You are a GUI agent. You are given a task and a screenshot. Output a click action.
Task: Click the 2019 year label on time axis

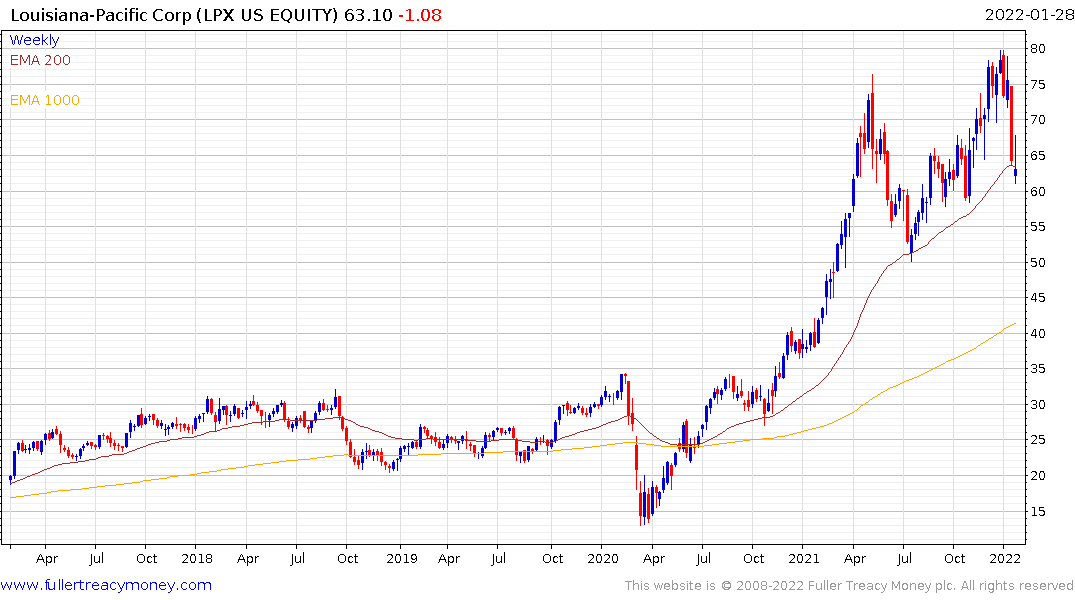click(402, 558)
